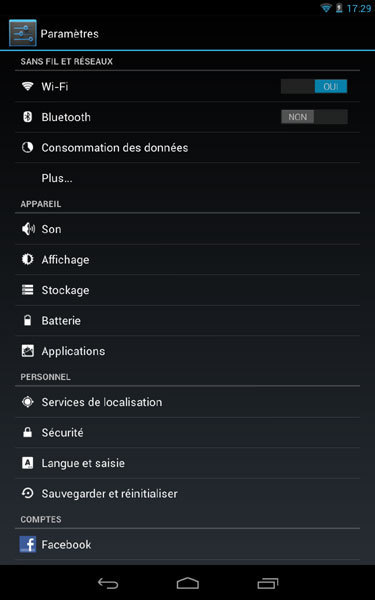
Task: Open Sécurité settings
Action: (x=188, y=433)
